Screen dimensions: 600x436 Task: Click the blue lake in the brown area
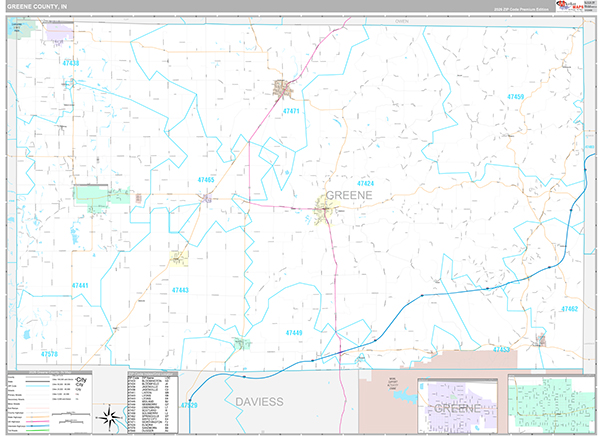pos(404,395)
